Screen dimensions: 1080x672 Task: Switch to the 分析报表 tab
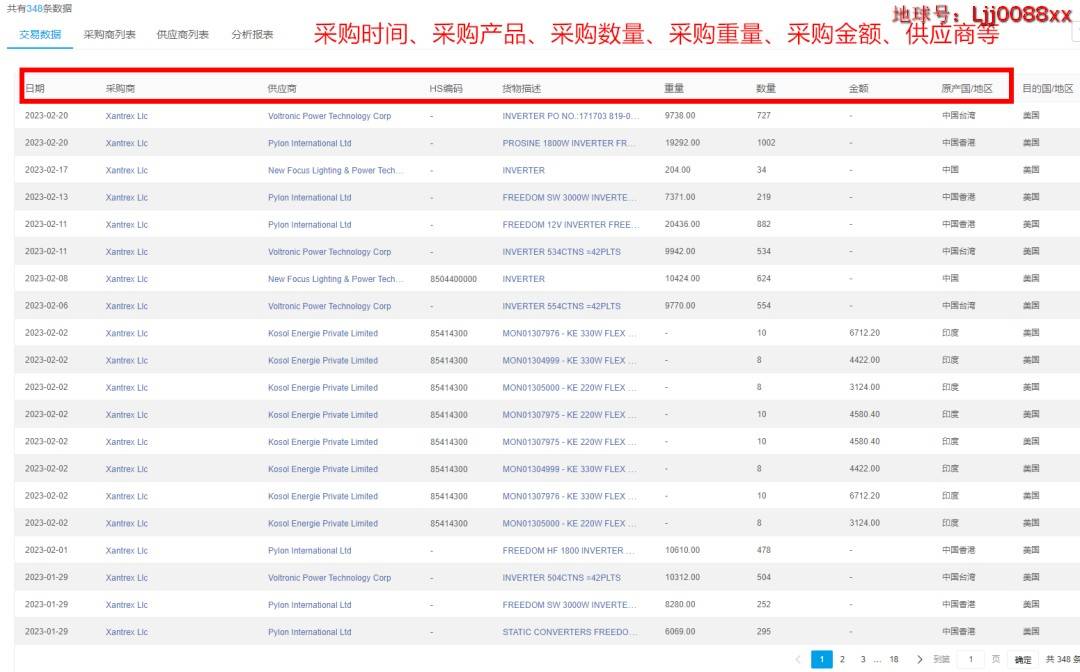click(x=252, y=34)
